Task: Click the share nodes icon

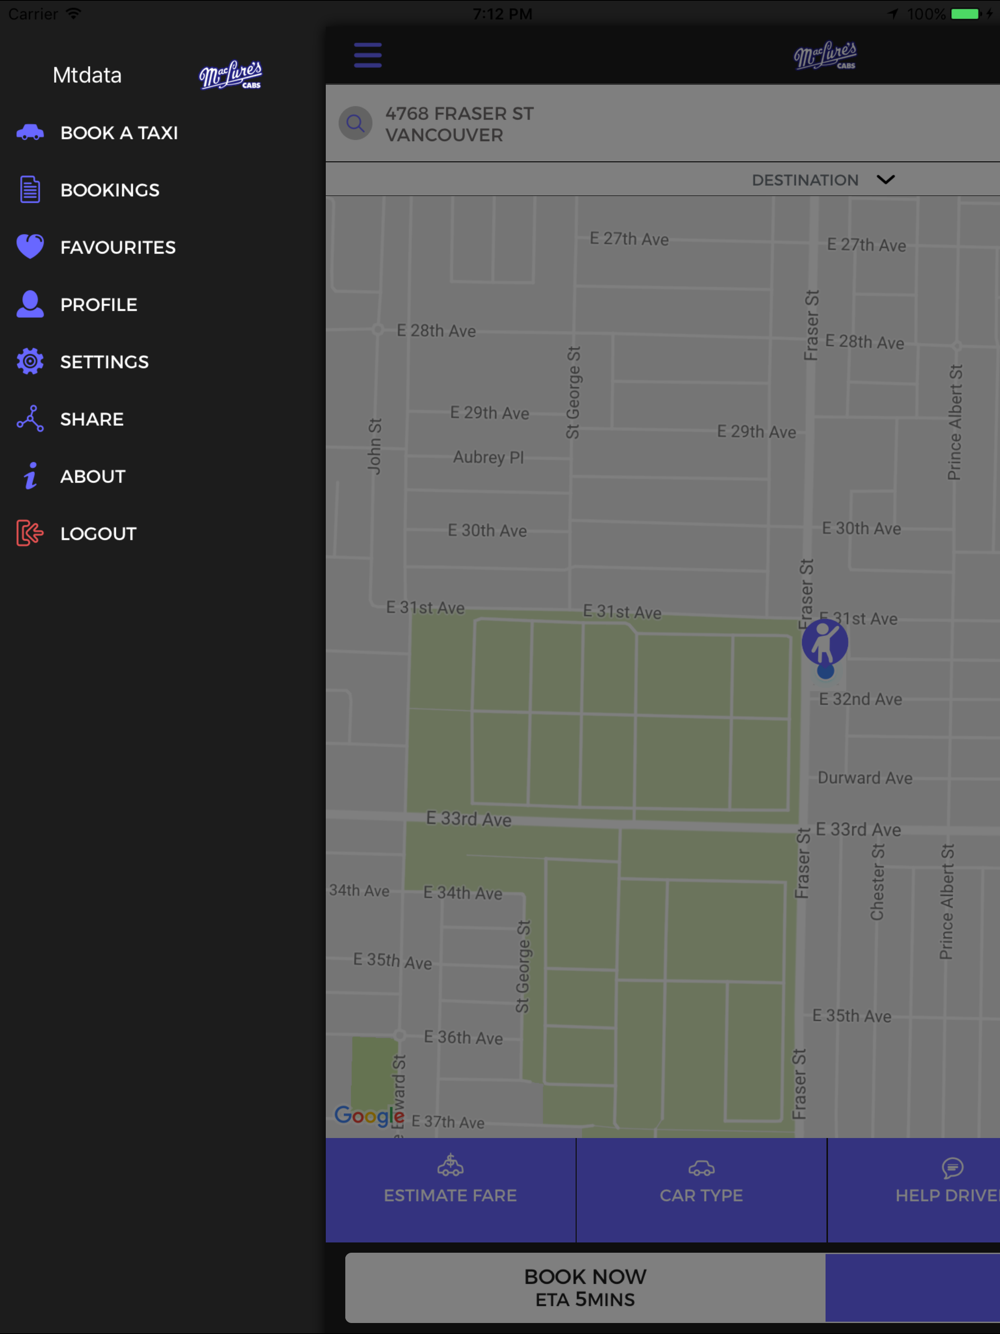Action: pos(30,418)
